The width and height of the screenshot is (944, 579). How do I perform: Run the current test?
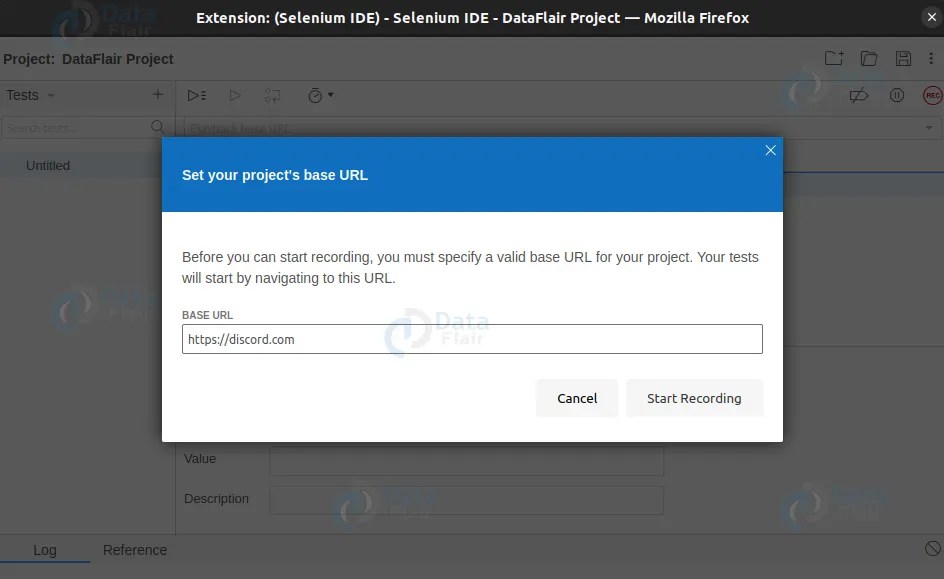click(234, 95)
